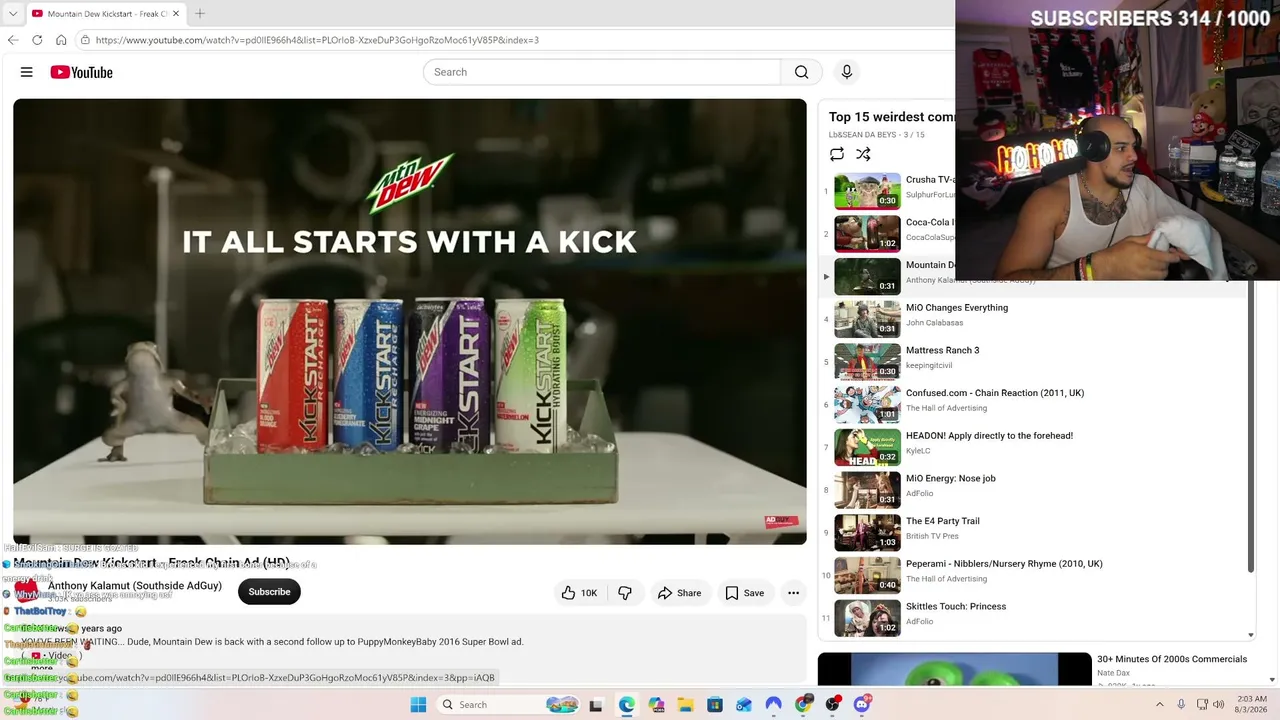Click the YouTube search magnifier button
This screenshot has width=1280, height=720.
pyautogui.click(x=801, y=72)
